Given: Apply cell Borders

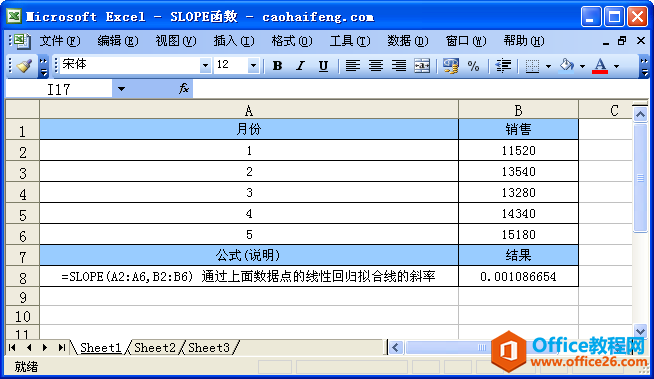Looking at the screenshot, I should coord(532,65).
